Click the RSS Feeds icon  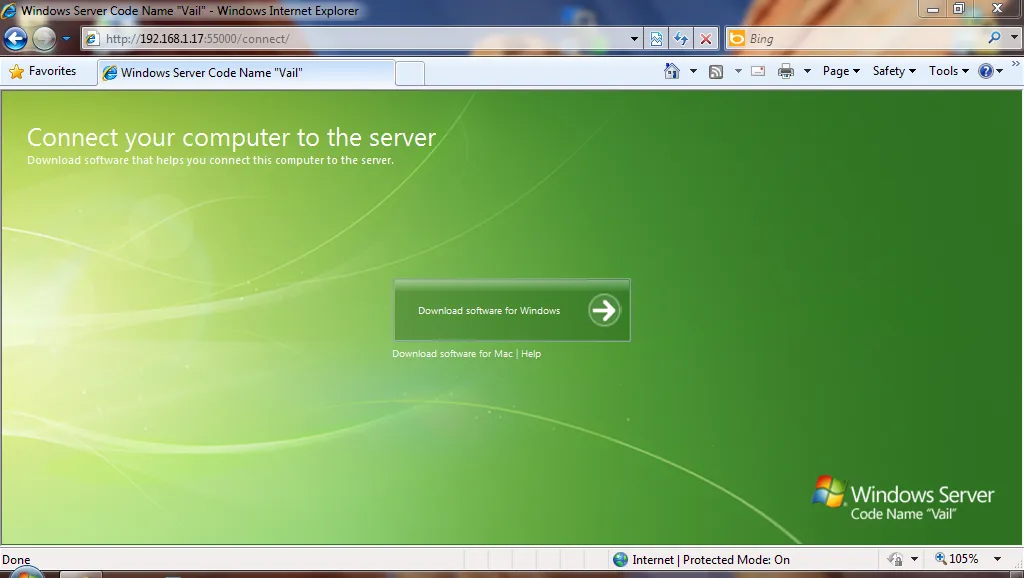coord(716,71)
